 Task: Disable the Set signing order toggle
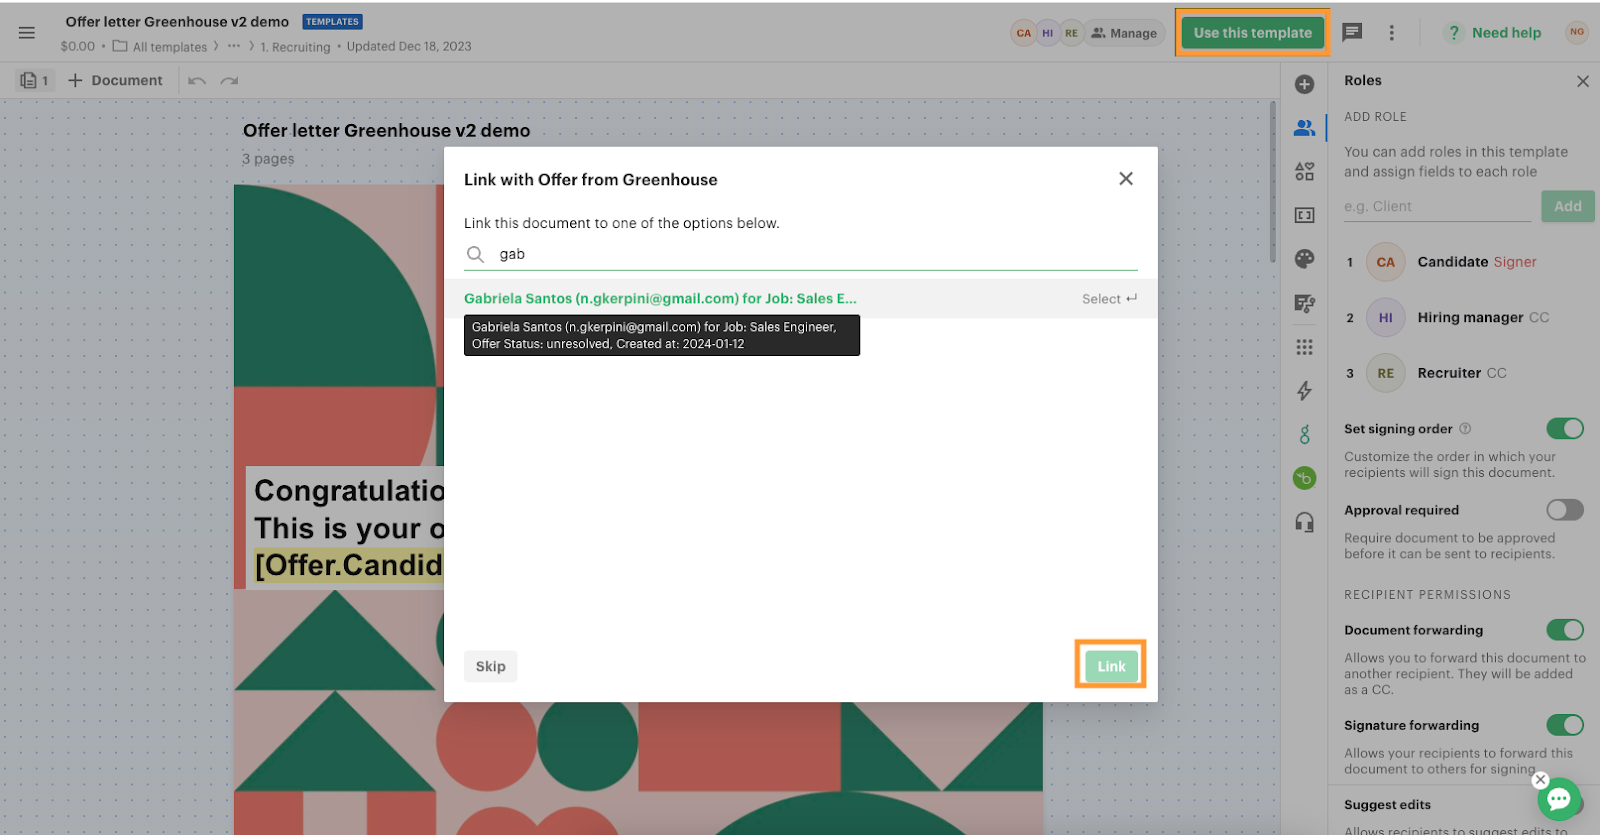[1564, 429]
